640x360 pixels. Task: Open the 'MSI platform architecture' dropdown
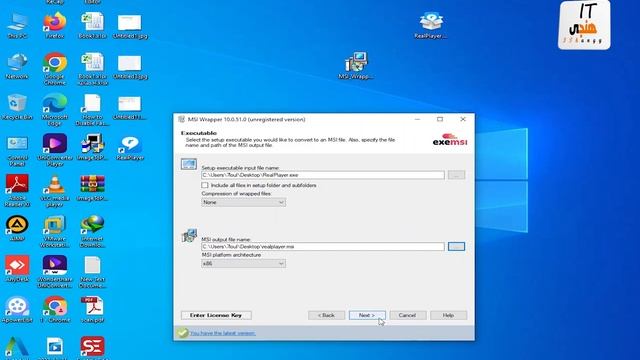pos(243,264)
